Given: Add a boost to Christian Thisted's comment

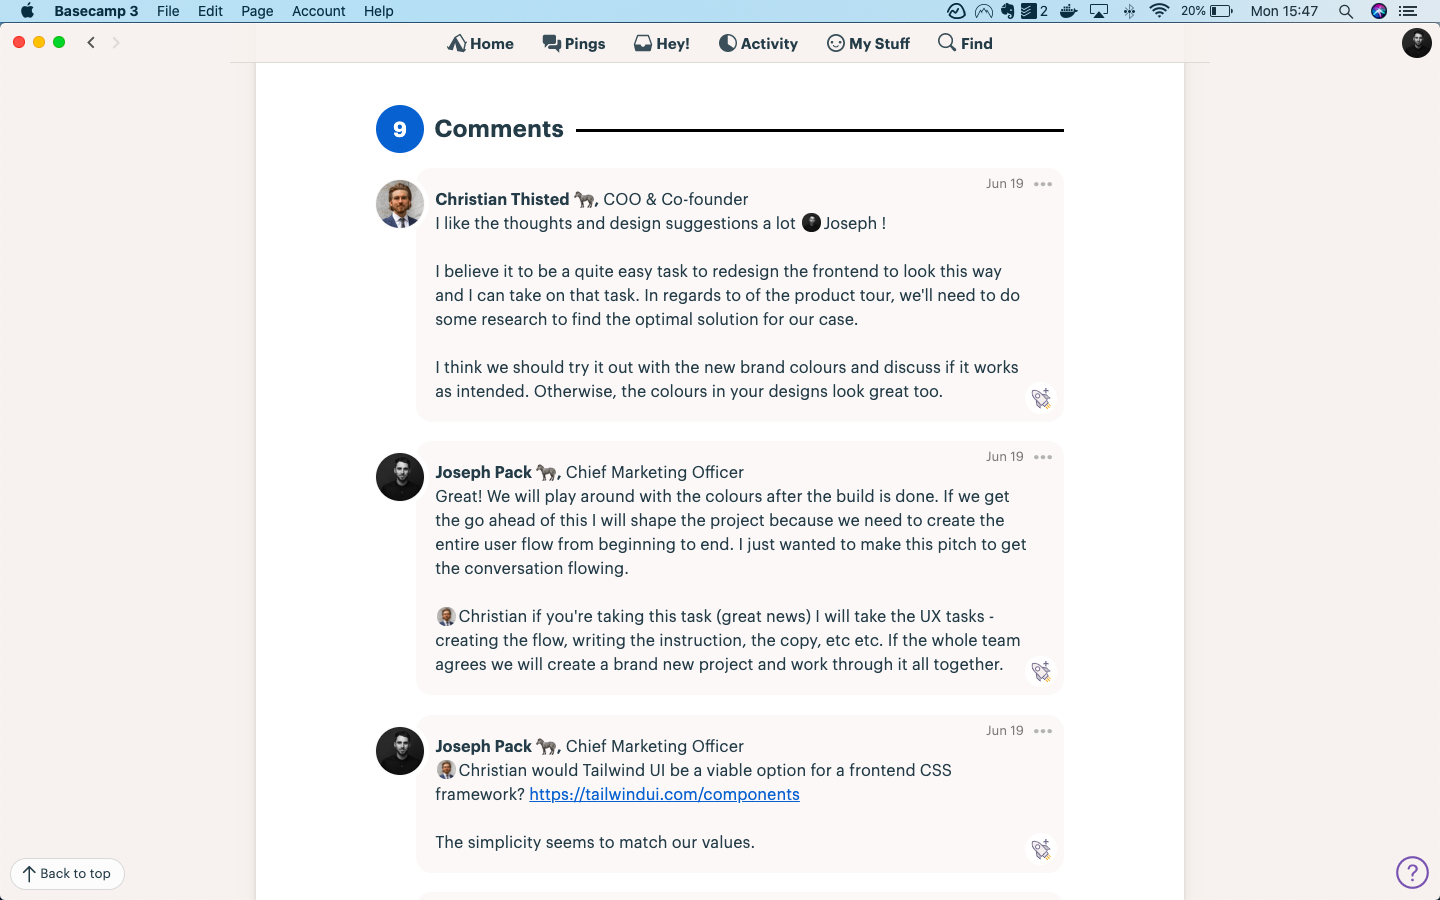Looking at the screenshot, I should [x=1041, y=398].
